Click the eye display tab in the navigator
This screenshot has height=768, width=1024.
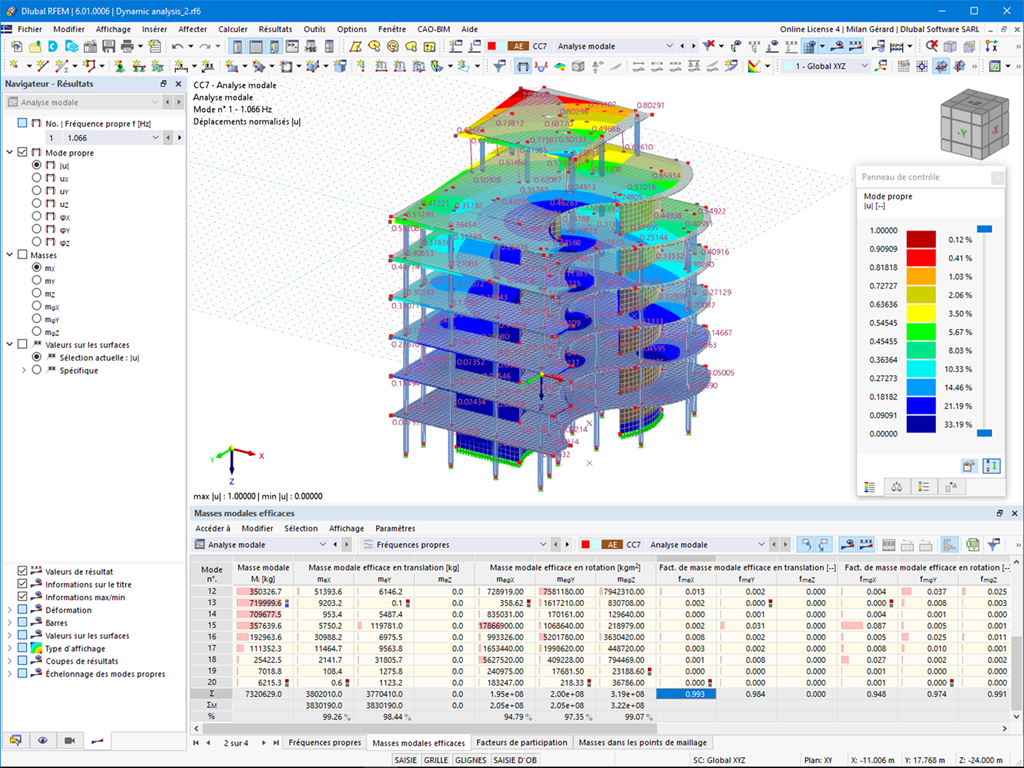42,741
